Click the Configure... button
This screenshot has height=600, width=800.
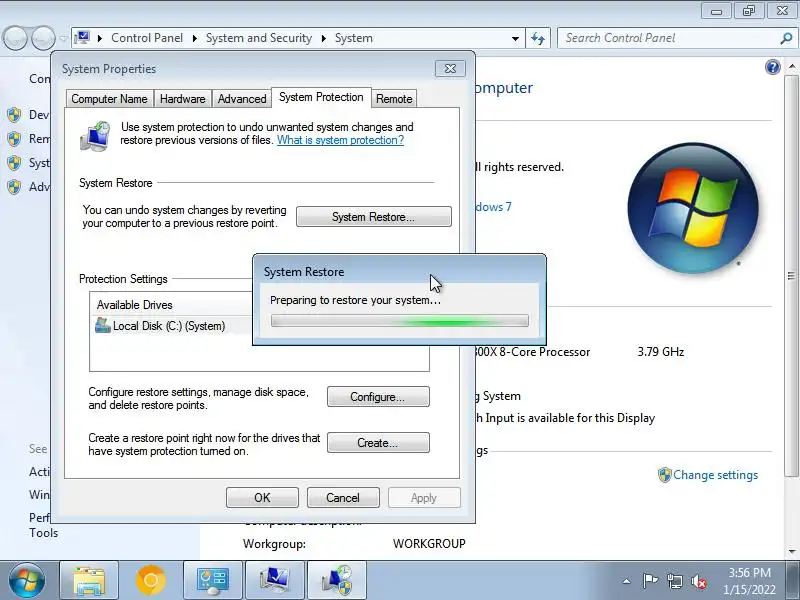[378, 397]
